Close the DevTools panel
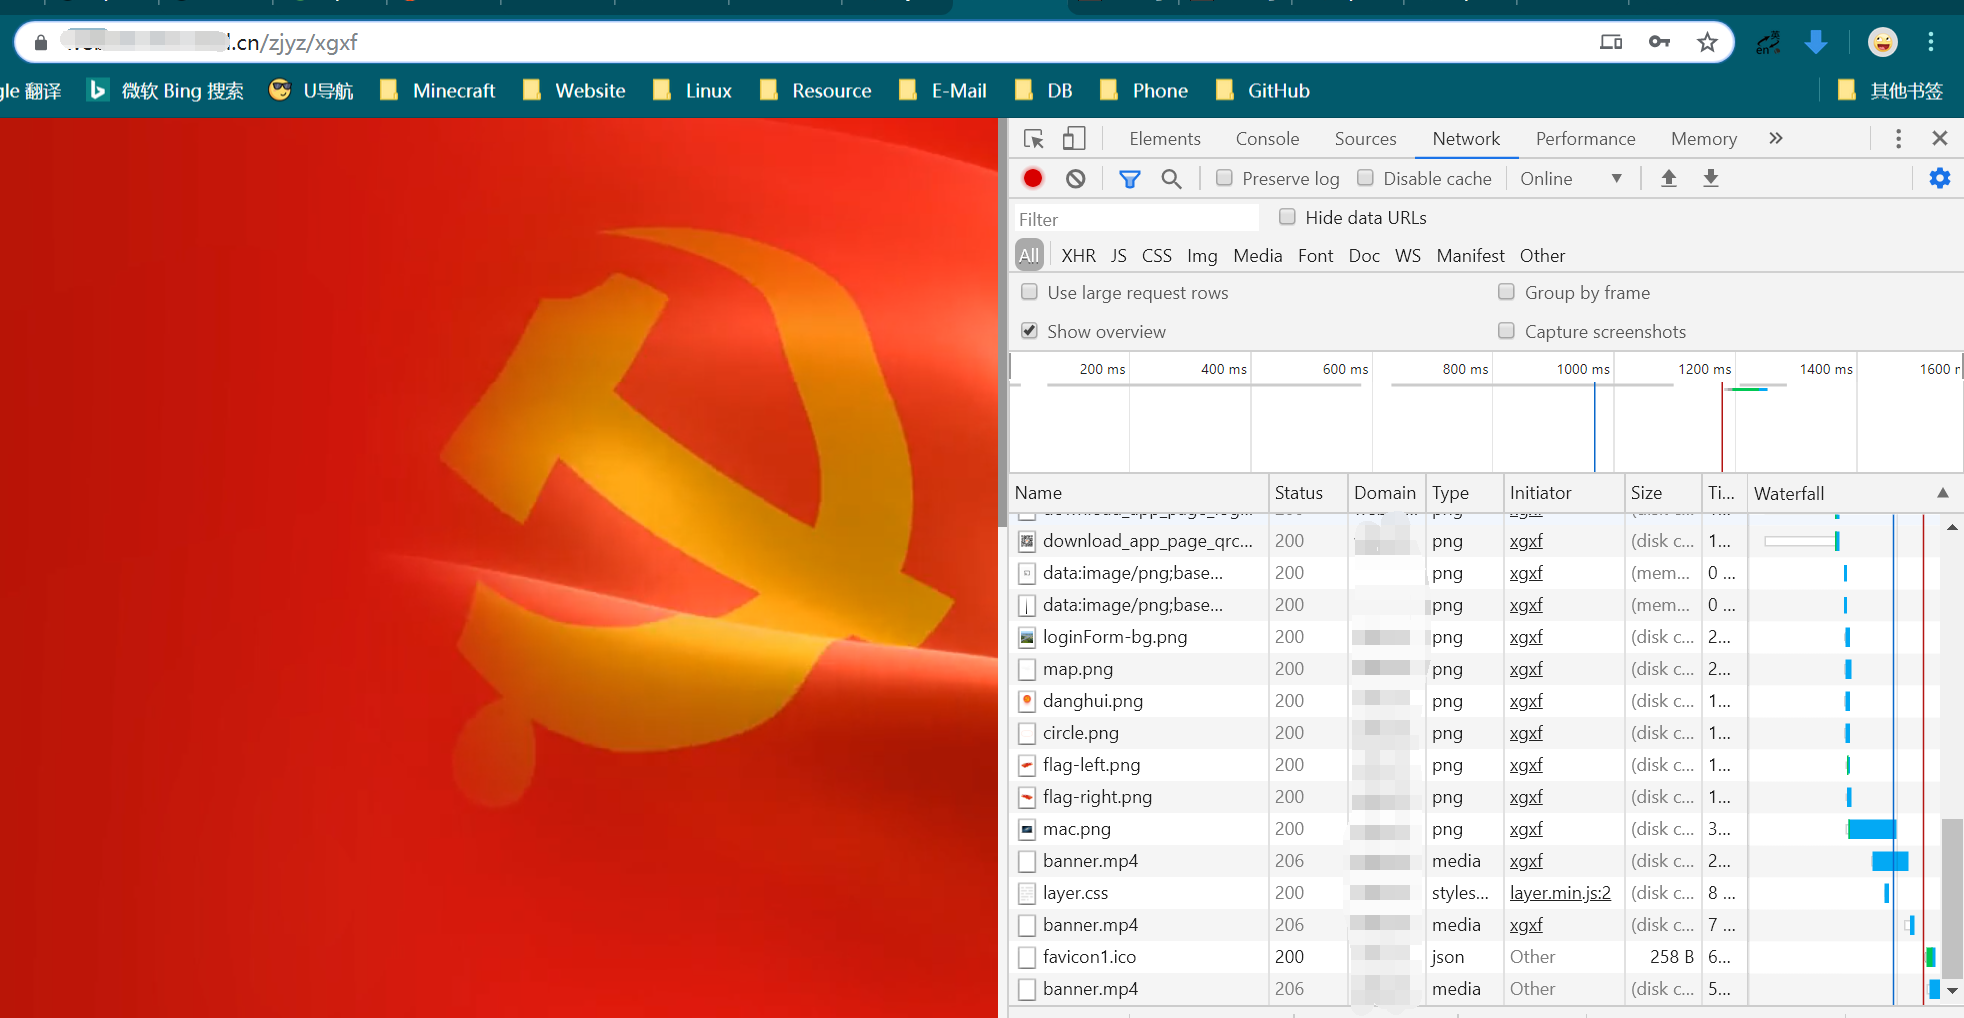The width and height of the screenshot is (1964, 1018). [x=1940, y=138]
